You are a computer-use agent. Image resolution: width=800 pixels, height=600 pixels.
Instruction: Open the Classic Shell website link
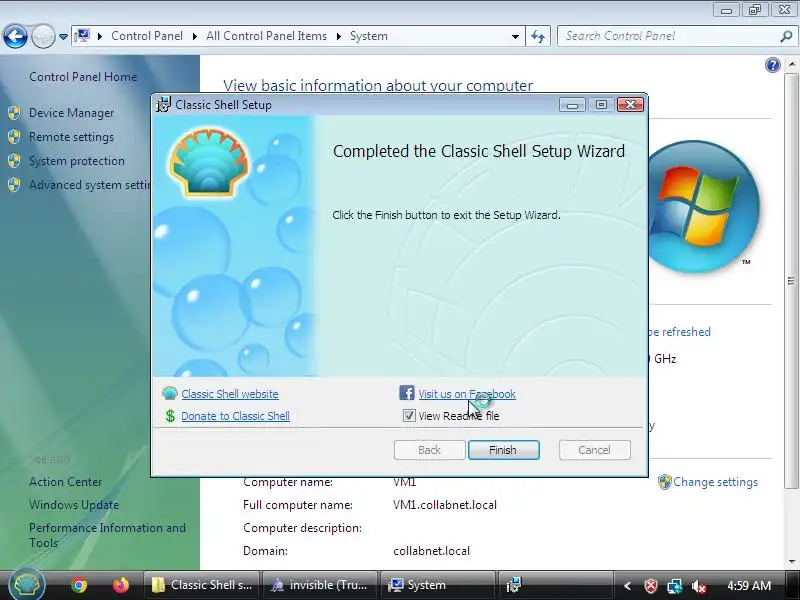(x=230, y=394)
